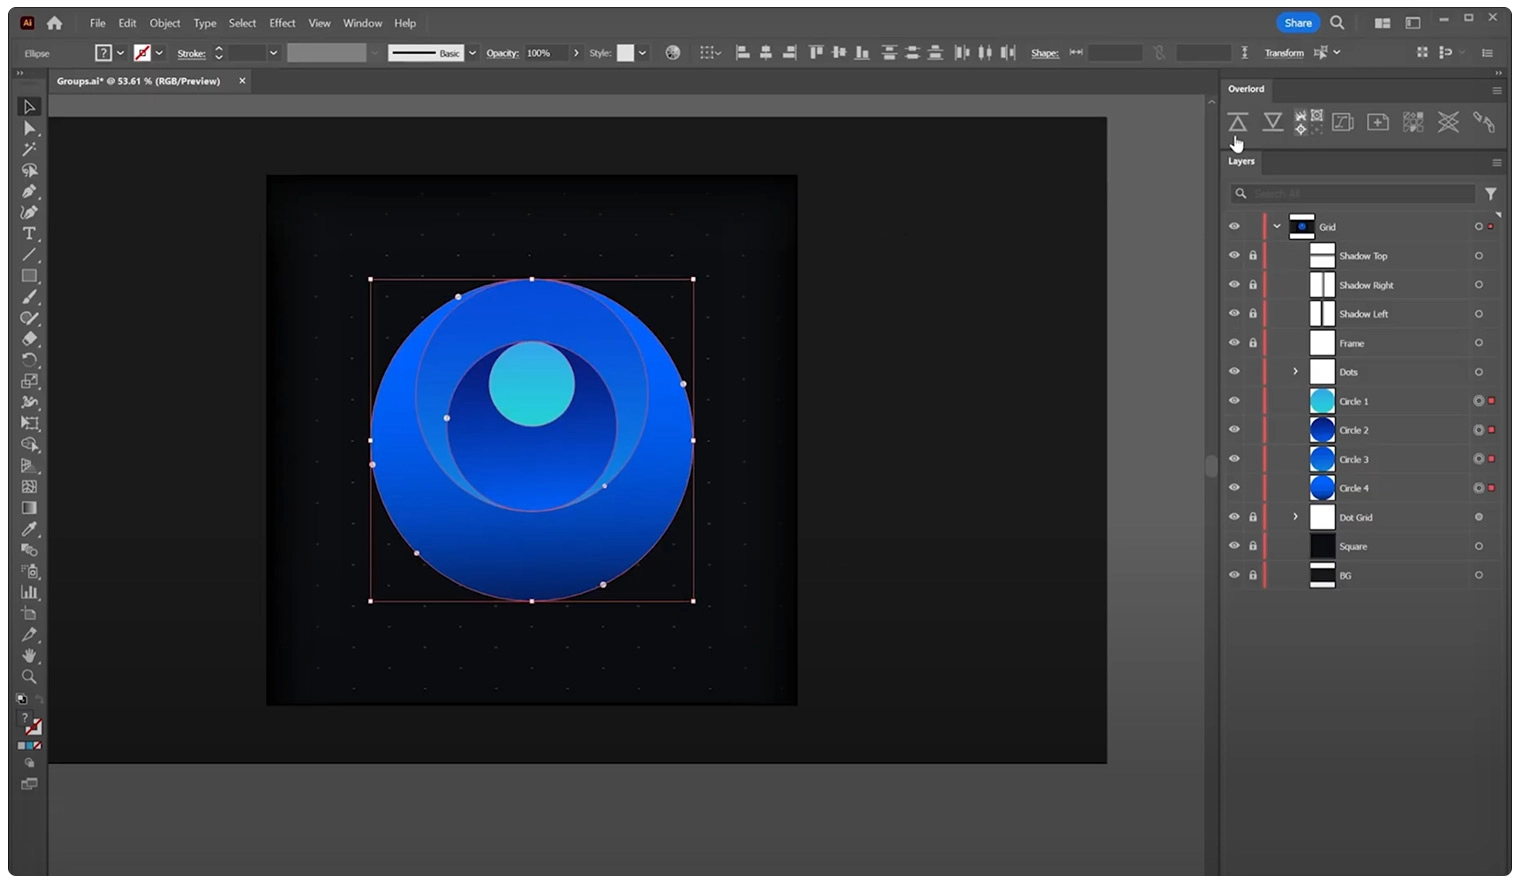Open the Effect menu
The height and width of the screenshot is (884, 1521).
click(281, 22)
